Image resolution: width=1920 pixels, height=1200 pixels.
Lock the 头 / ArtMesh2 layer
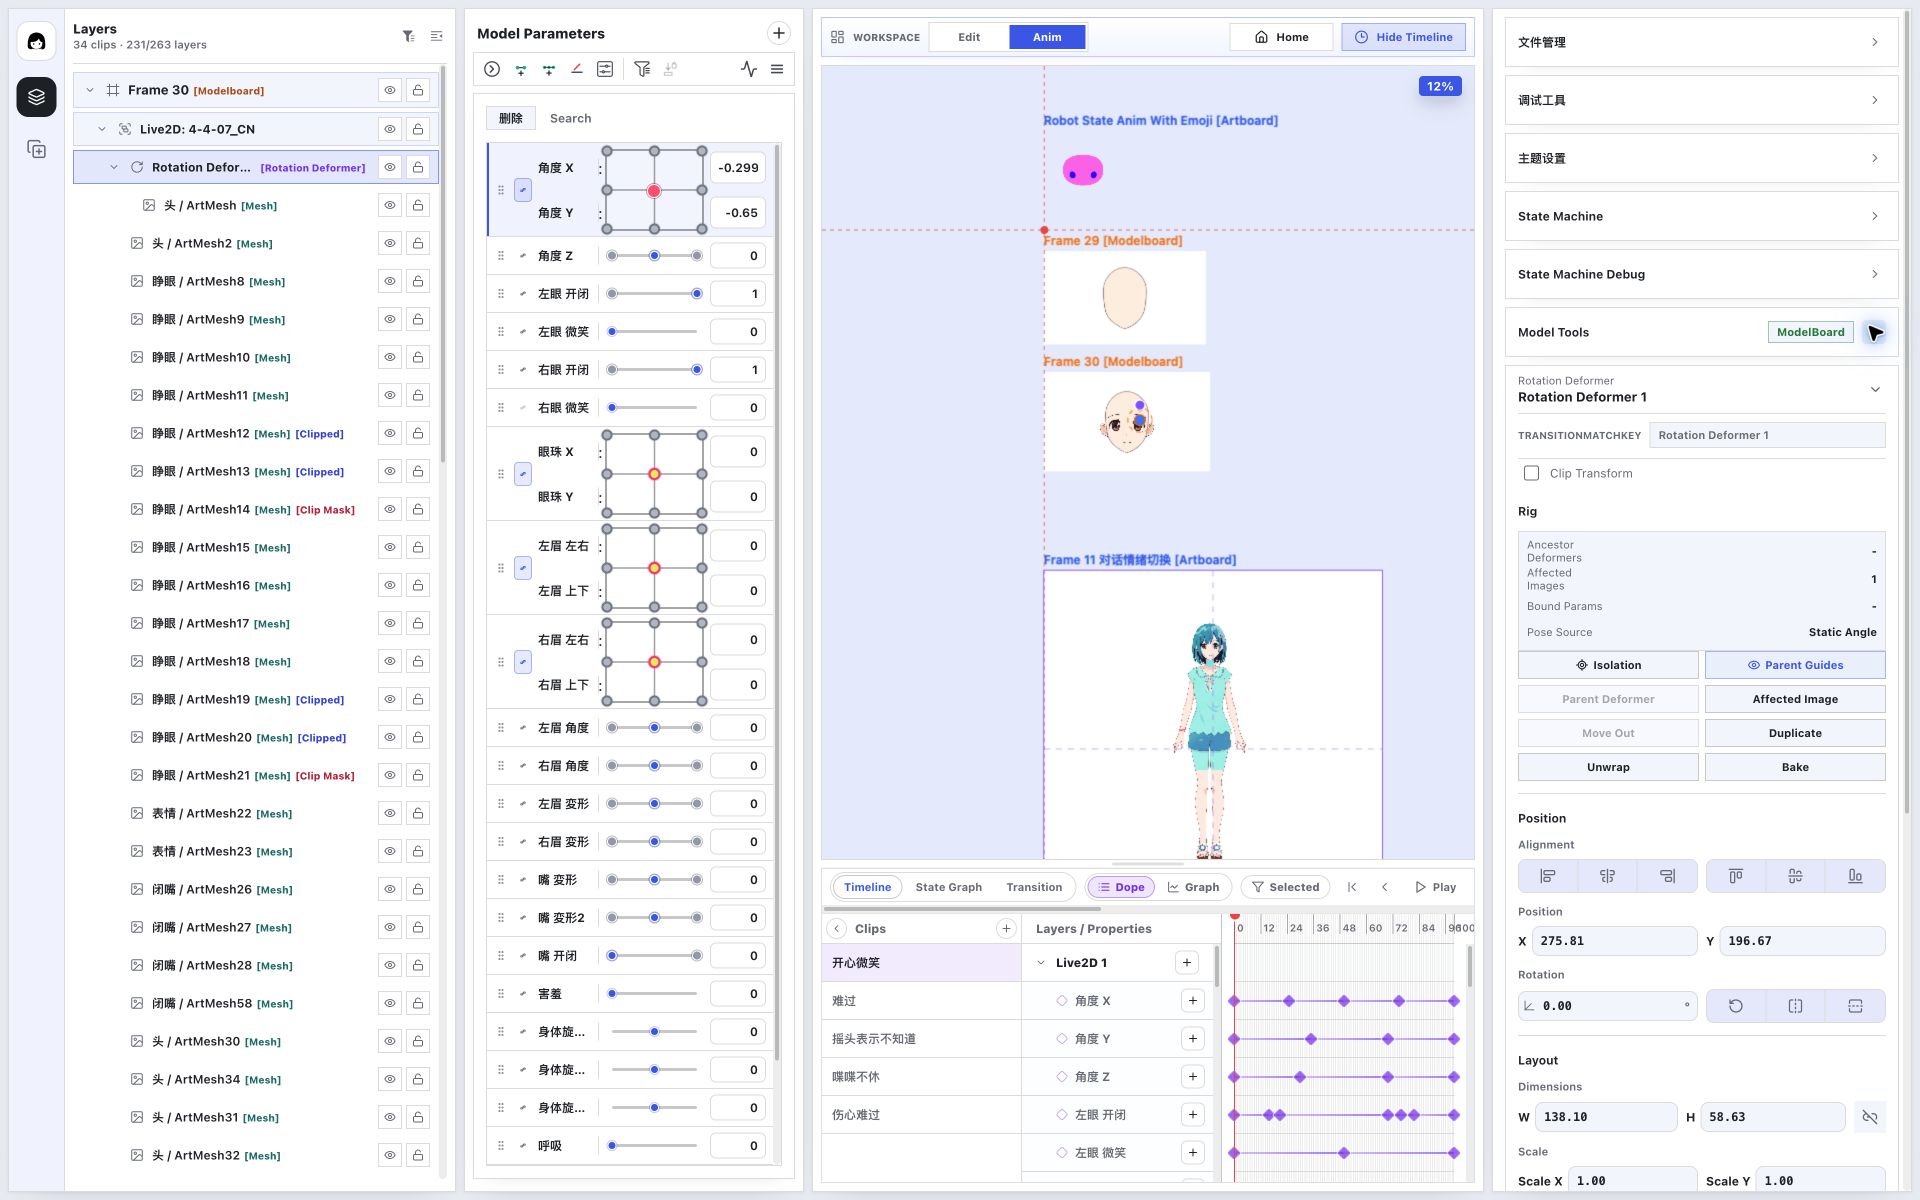pyautogui.click(x=418, y=243)
